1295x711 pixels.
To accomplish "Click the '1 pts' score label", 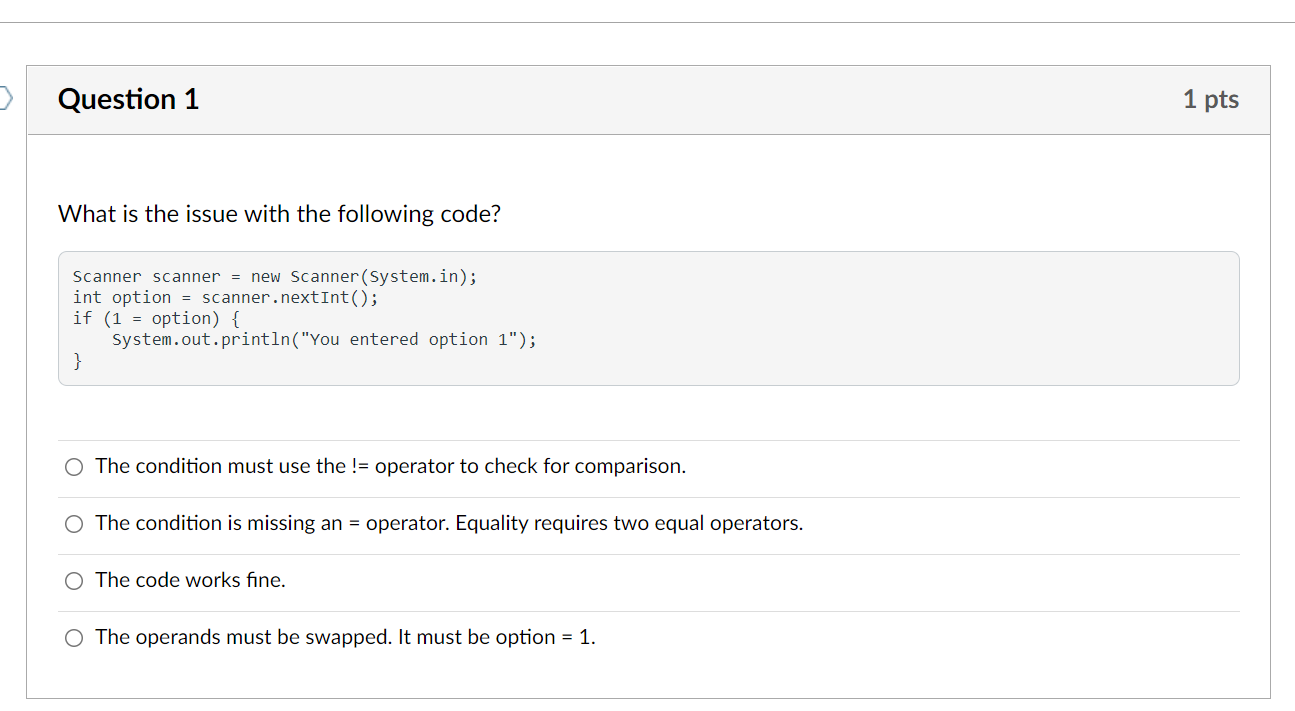I will [x=1211, y=99].
